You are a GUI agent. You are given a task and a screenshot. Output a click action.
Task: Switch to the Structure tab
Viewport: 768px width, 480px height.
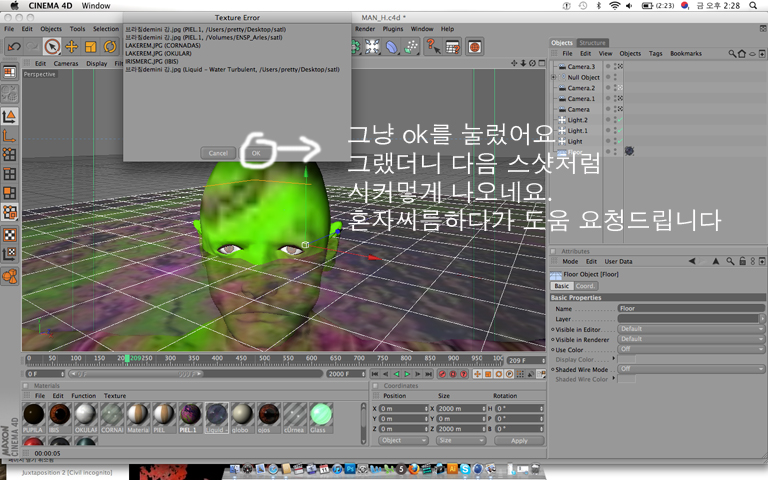pyautogui.click(x=592, y=43)
